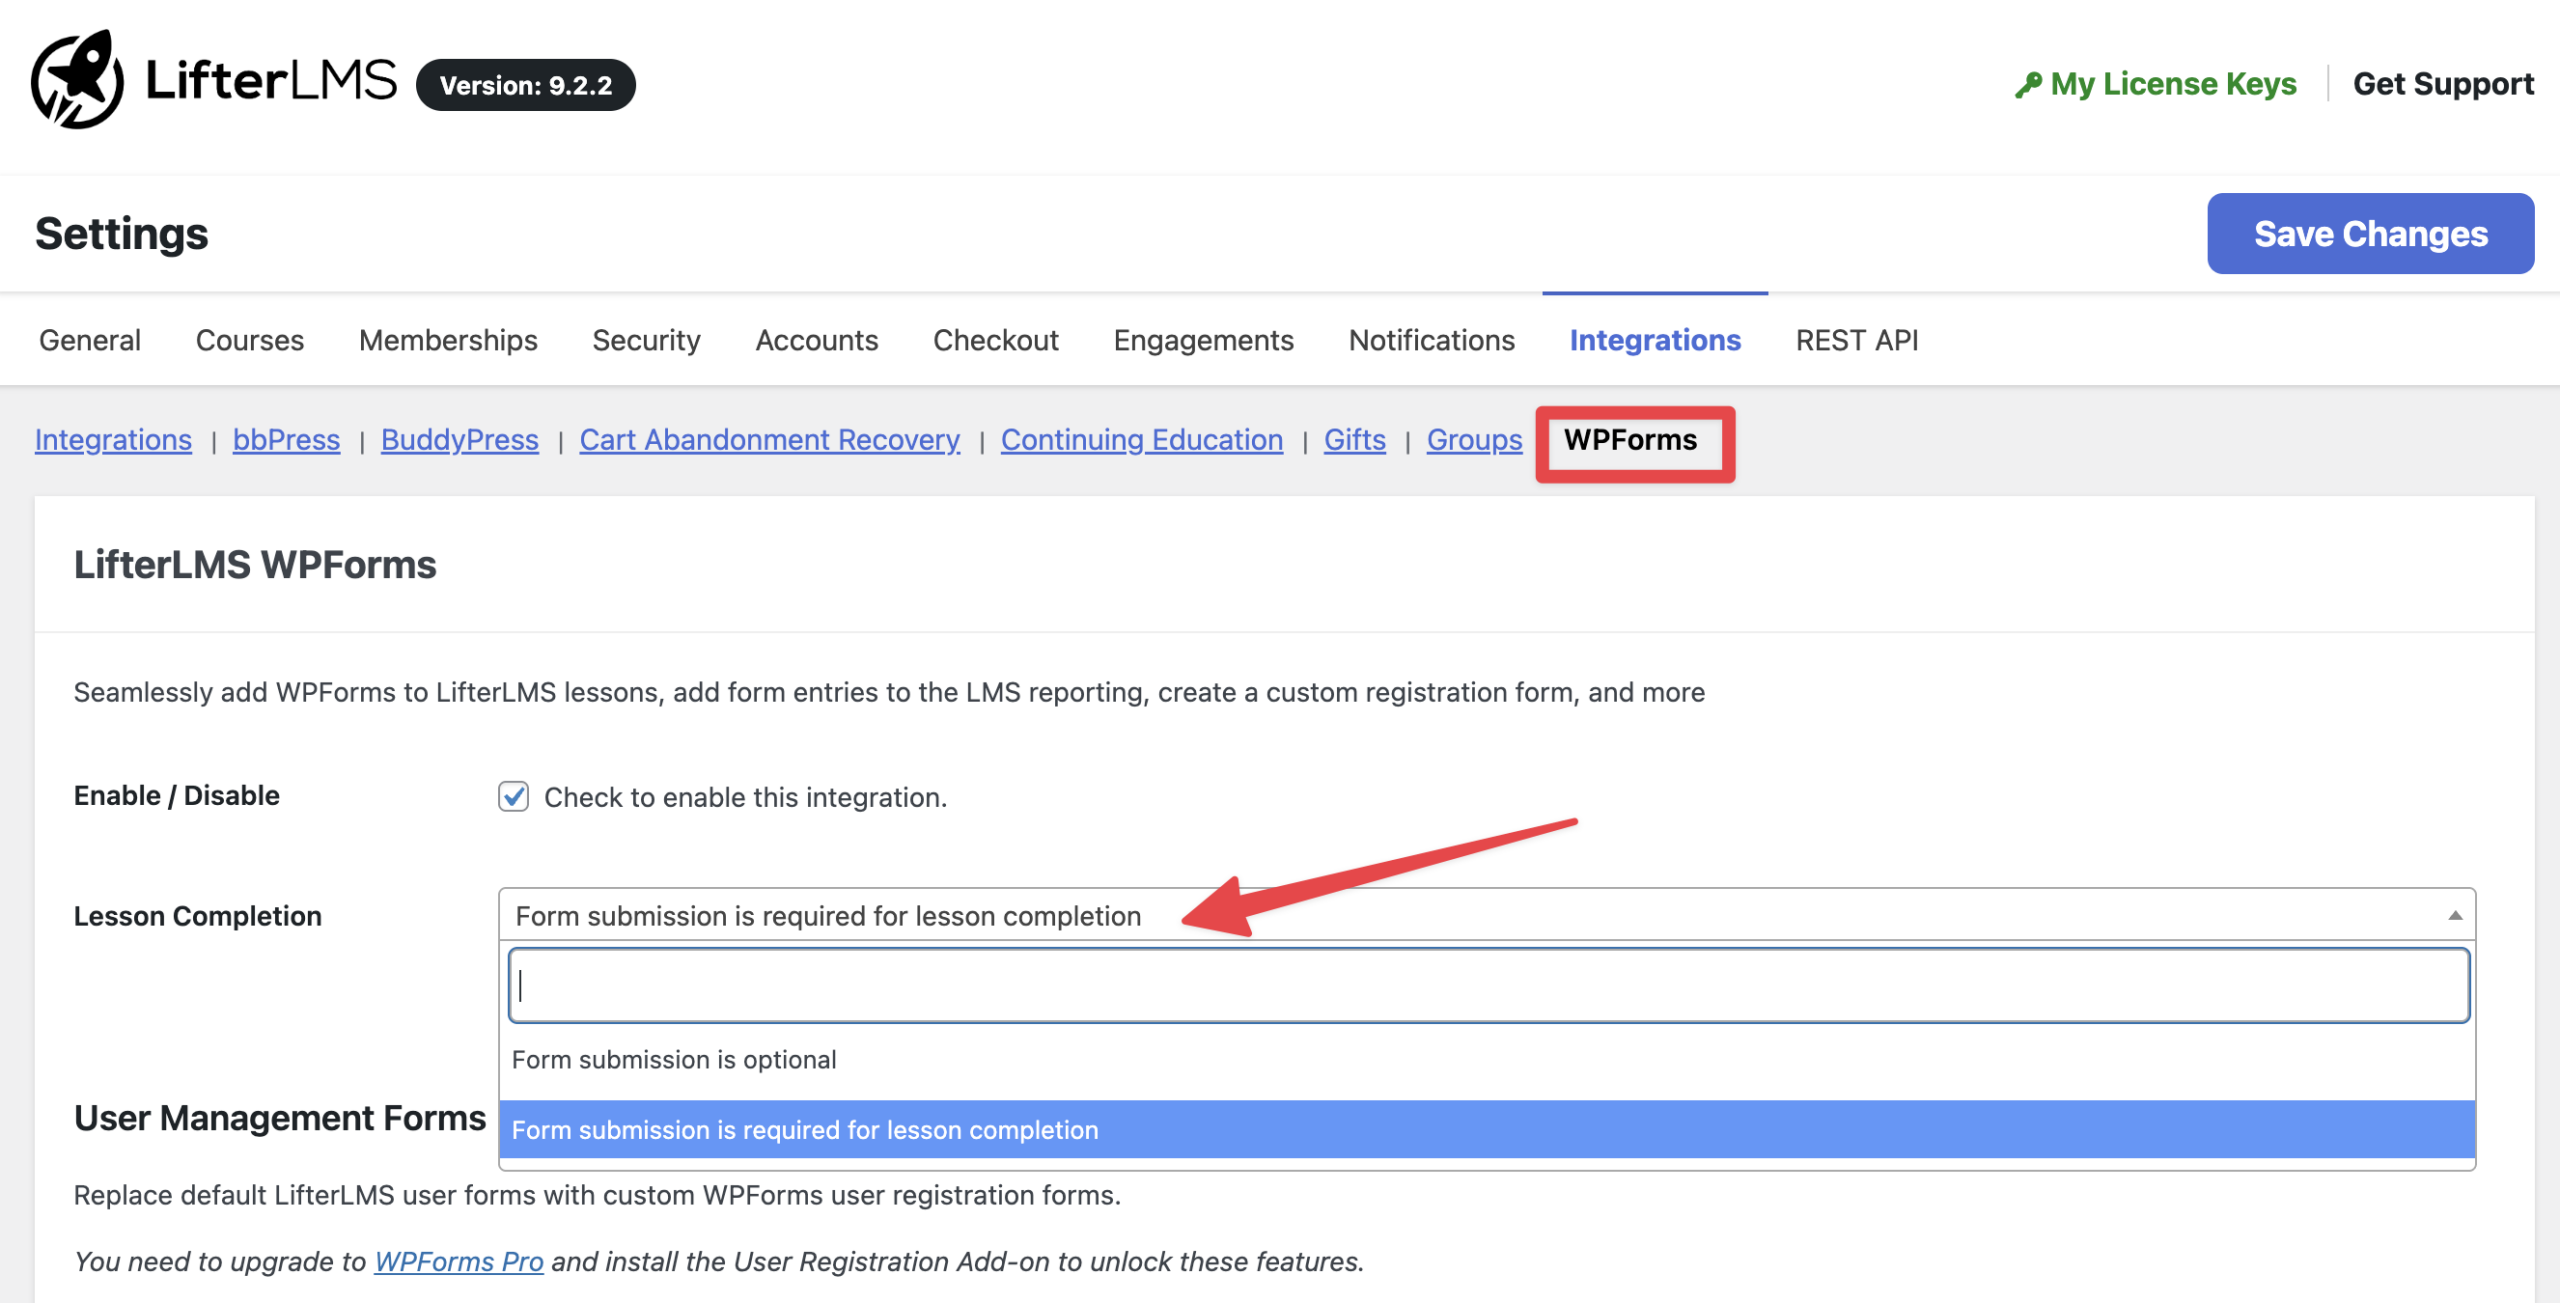Open the Engagements settings tab
2560x1303 pixels.
(1203, 341)
